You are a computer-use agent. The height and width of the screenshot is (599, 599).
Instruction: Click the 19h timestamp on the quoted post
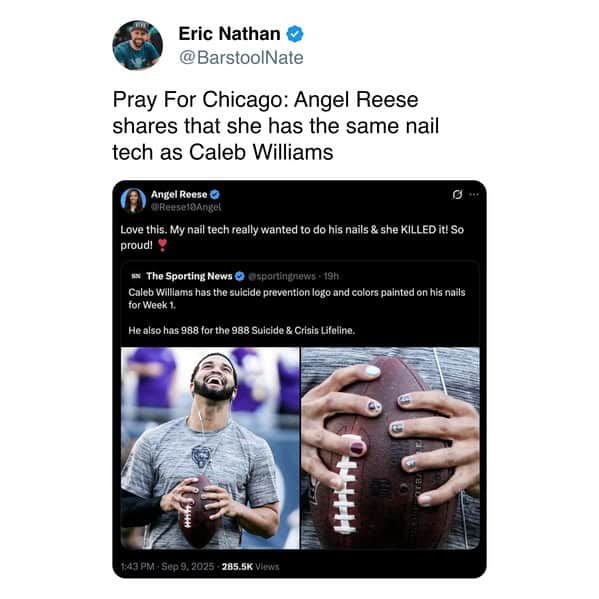(x=331, y=276)
